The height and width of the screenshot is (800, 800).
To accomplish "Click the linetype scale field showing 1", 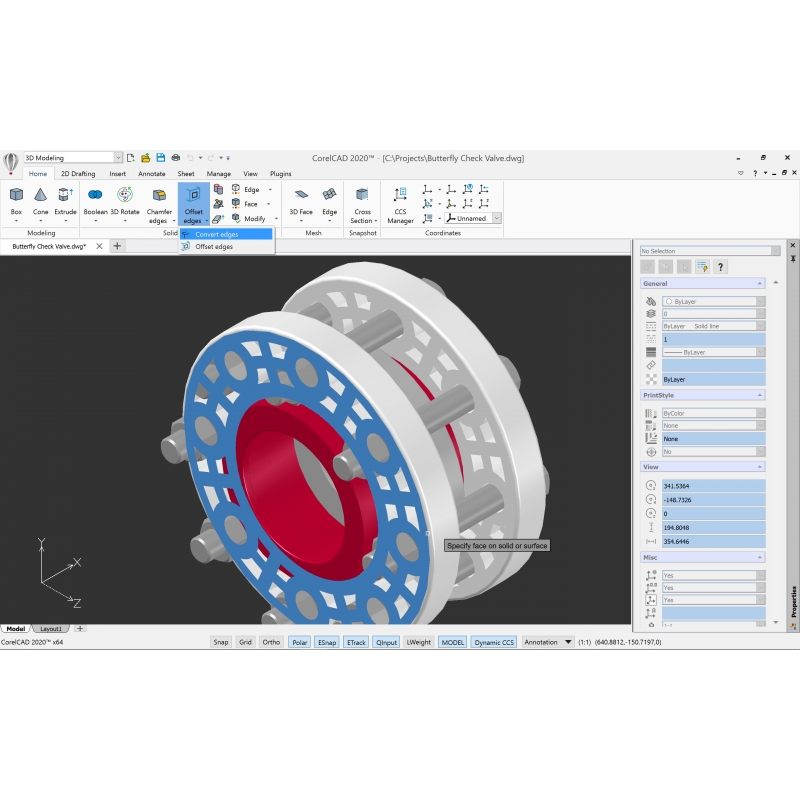I will (713, 339).
